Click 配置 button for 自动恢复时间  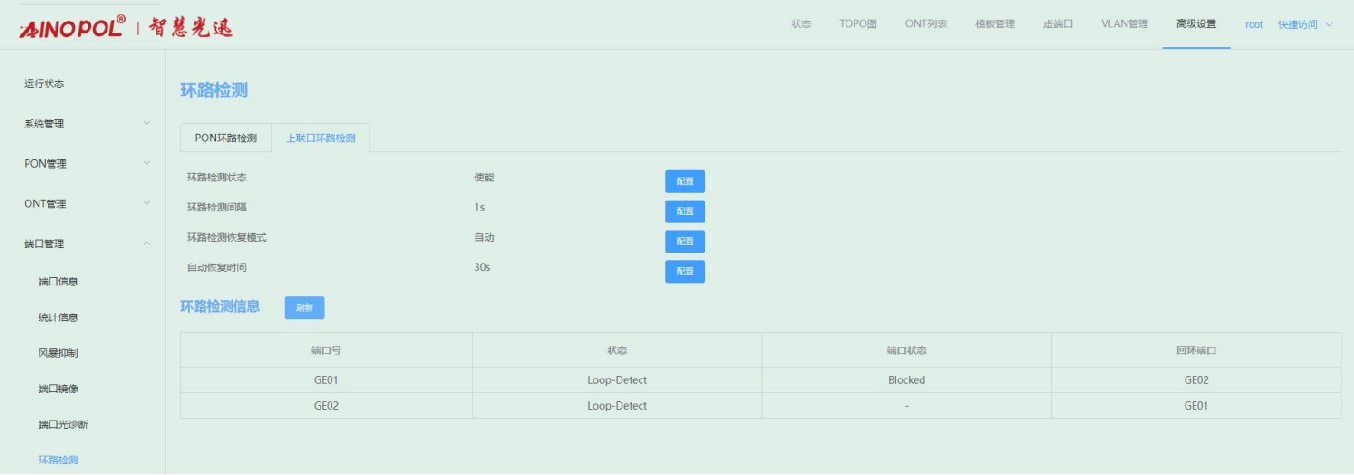(x=684, y=271)
